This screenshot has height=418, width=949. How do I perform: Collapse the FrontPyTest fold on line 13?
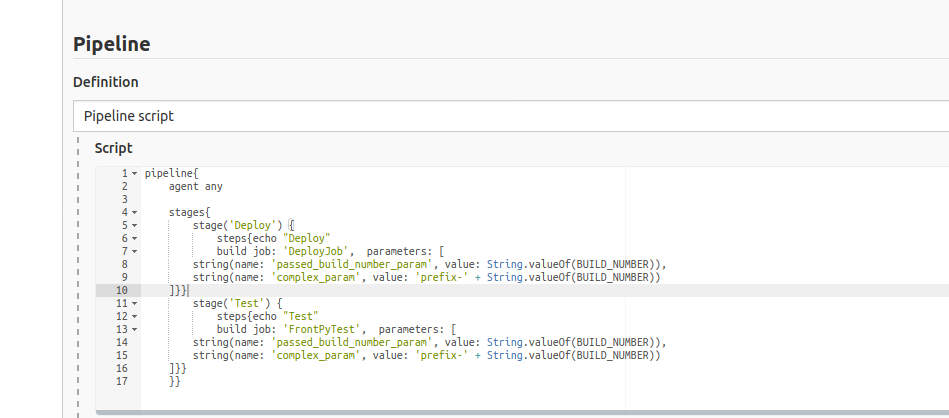pyautogui.click(x=134, y=329)
